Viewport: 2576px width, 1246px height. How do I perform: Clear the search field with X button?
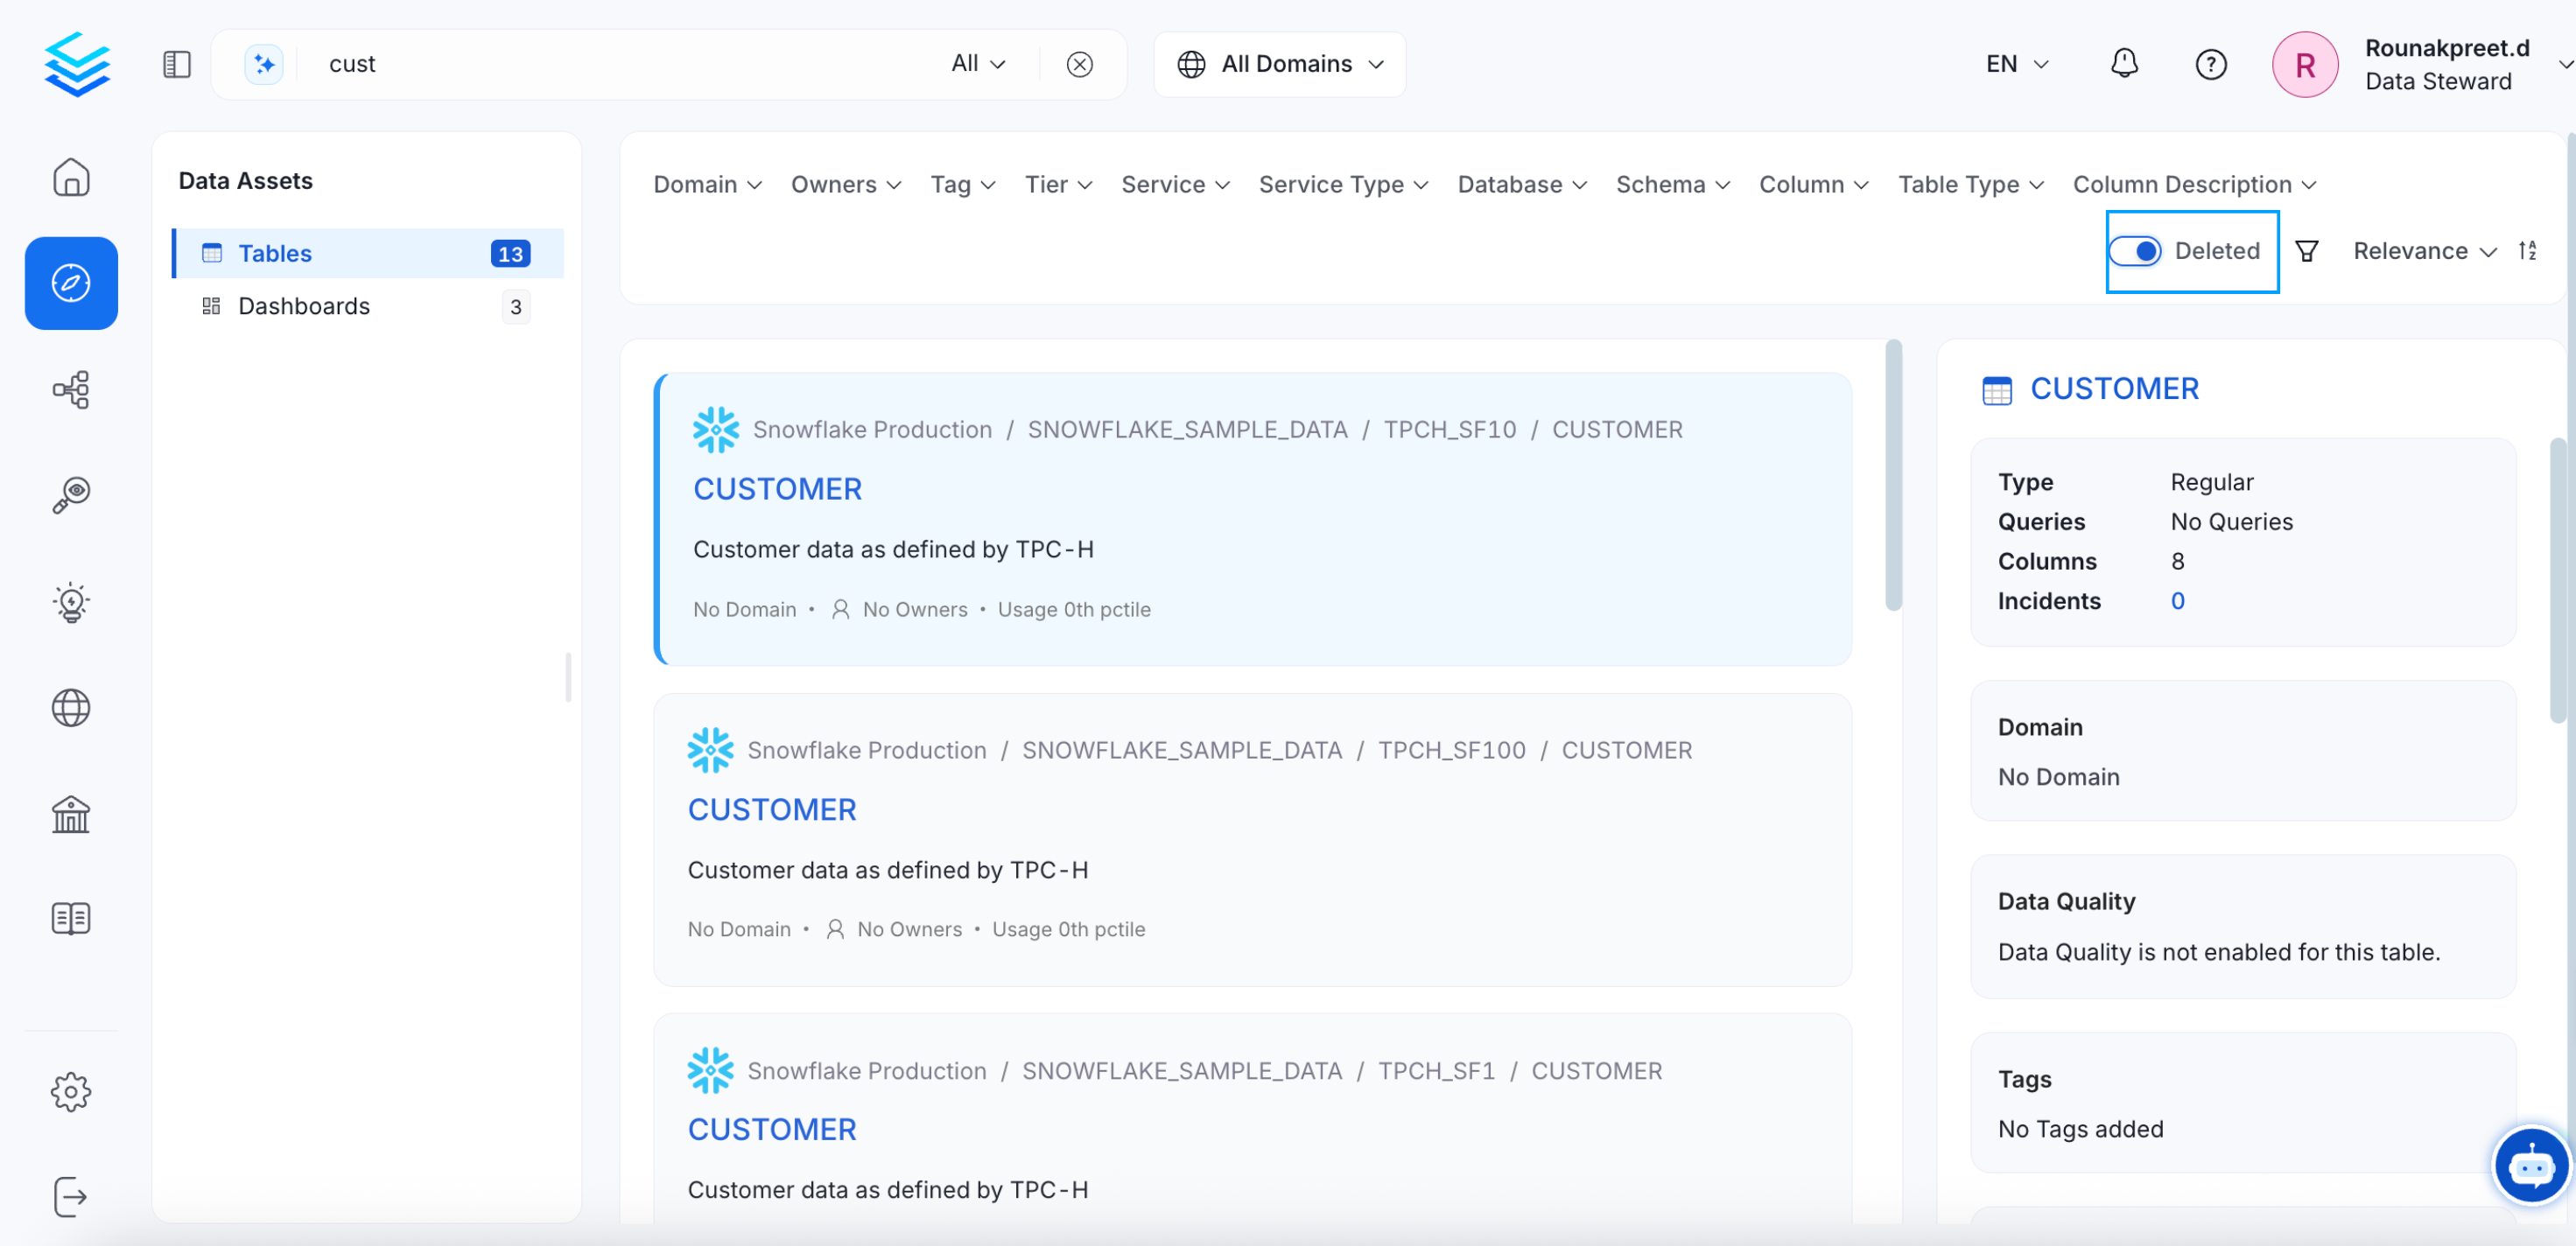click(1079, 64)
